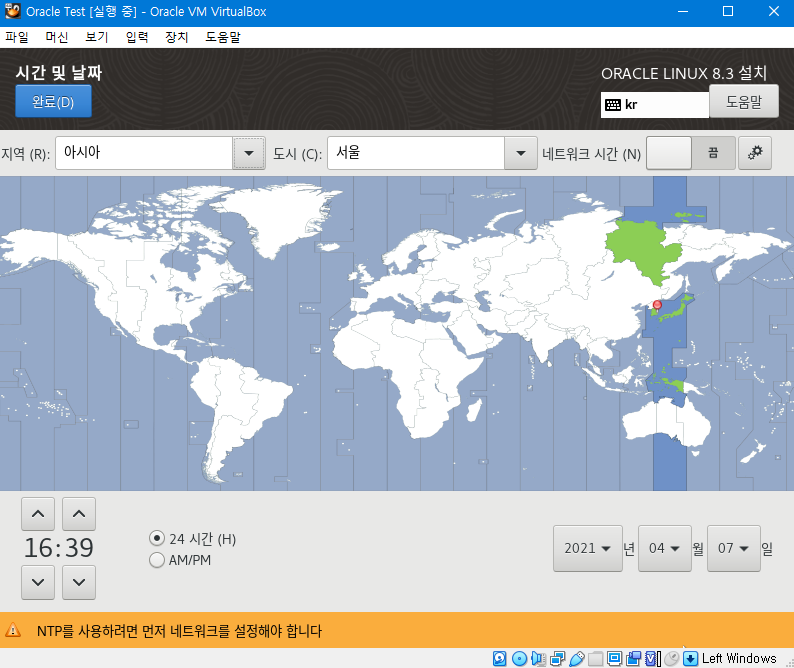Image resolution: width=794 pixels, height=668 pixels.
Task: Open the month dropdown showing 04
Action: coord(665,548)
